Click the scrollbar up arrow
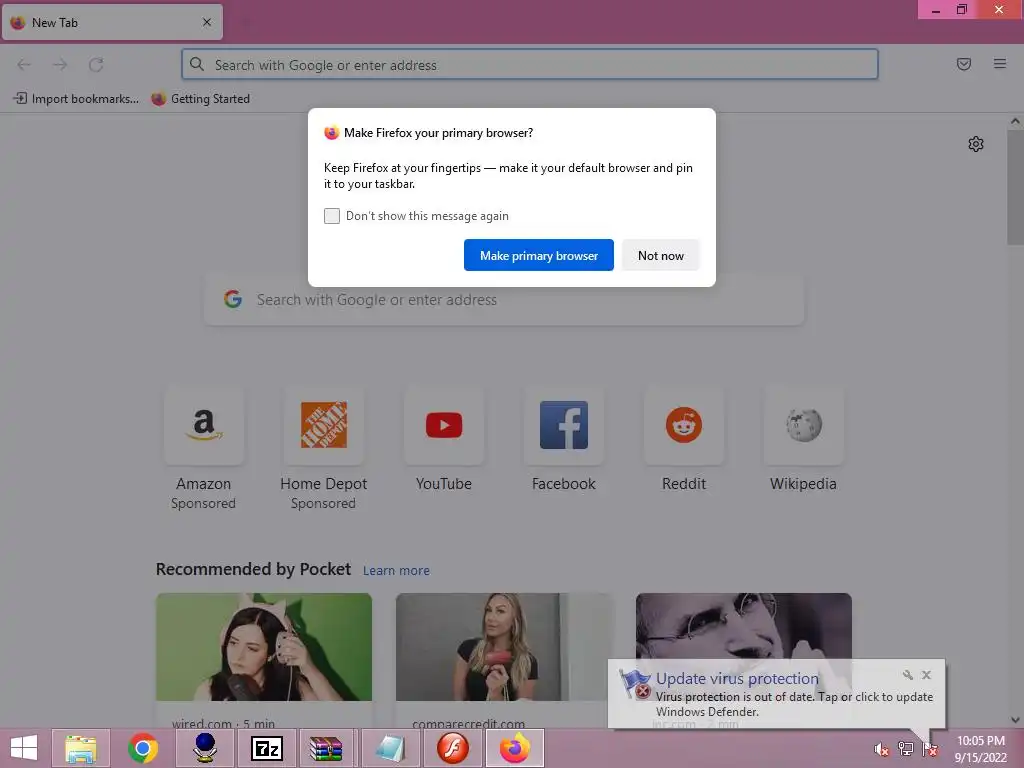Viewport: 1024px width, 768px height. [1015, 121]
